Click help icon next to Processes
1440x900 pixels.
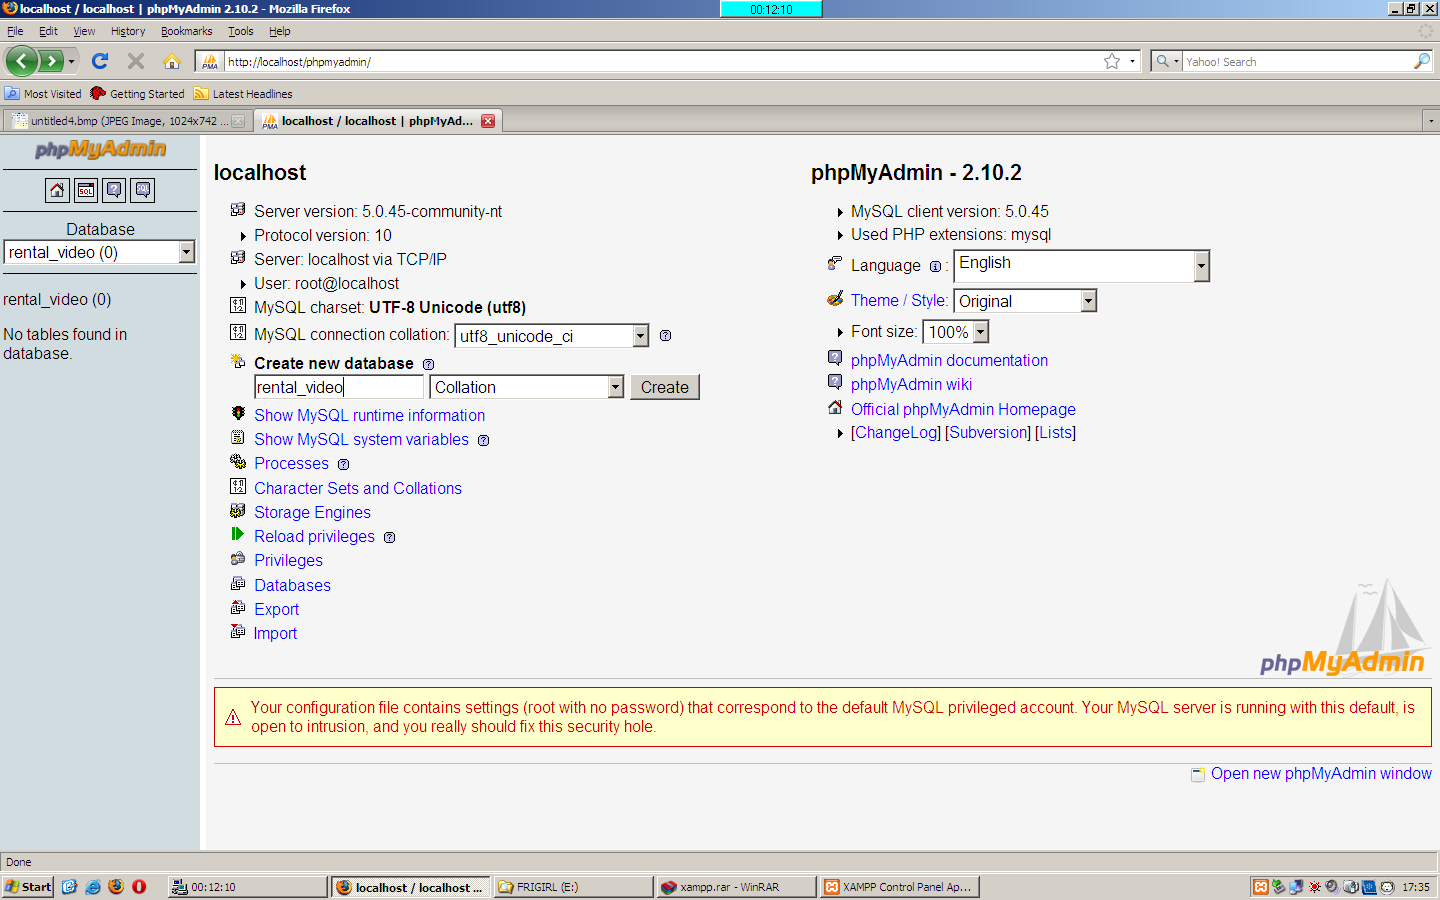(343, 464)
